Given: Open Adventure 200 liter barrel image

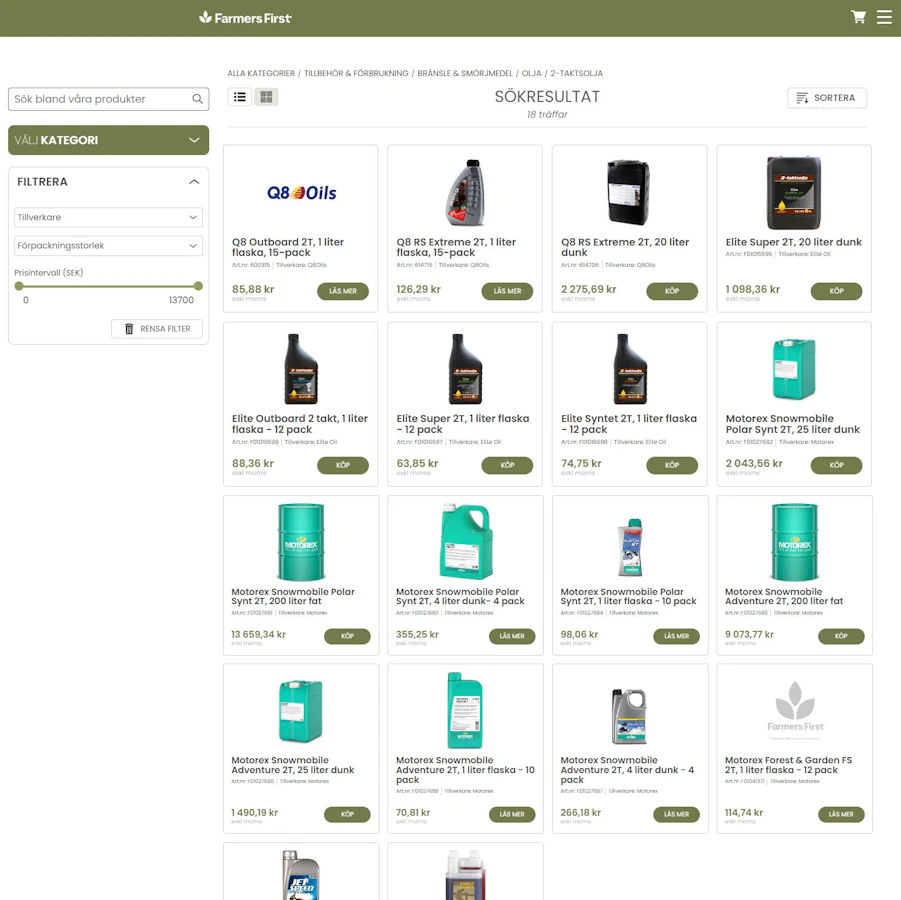Looking at the screenshot, I should (x=795, y=542).
